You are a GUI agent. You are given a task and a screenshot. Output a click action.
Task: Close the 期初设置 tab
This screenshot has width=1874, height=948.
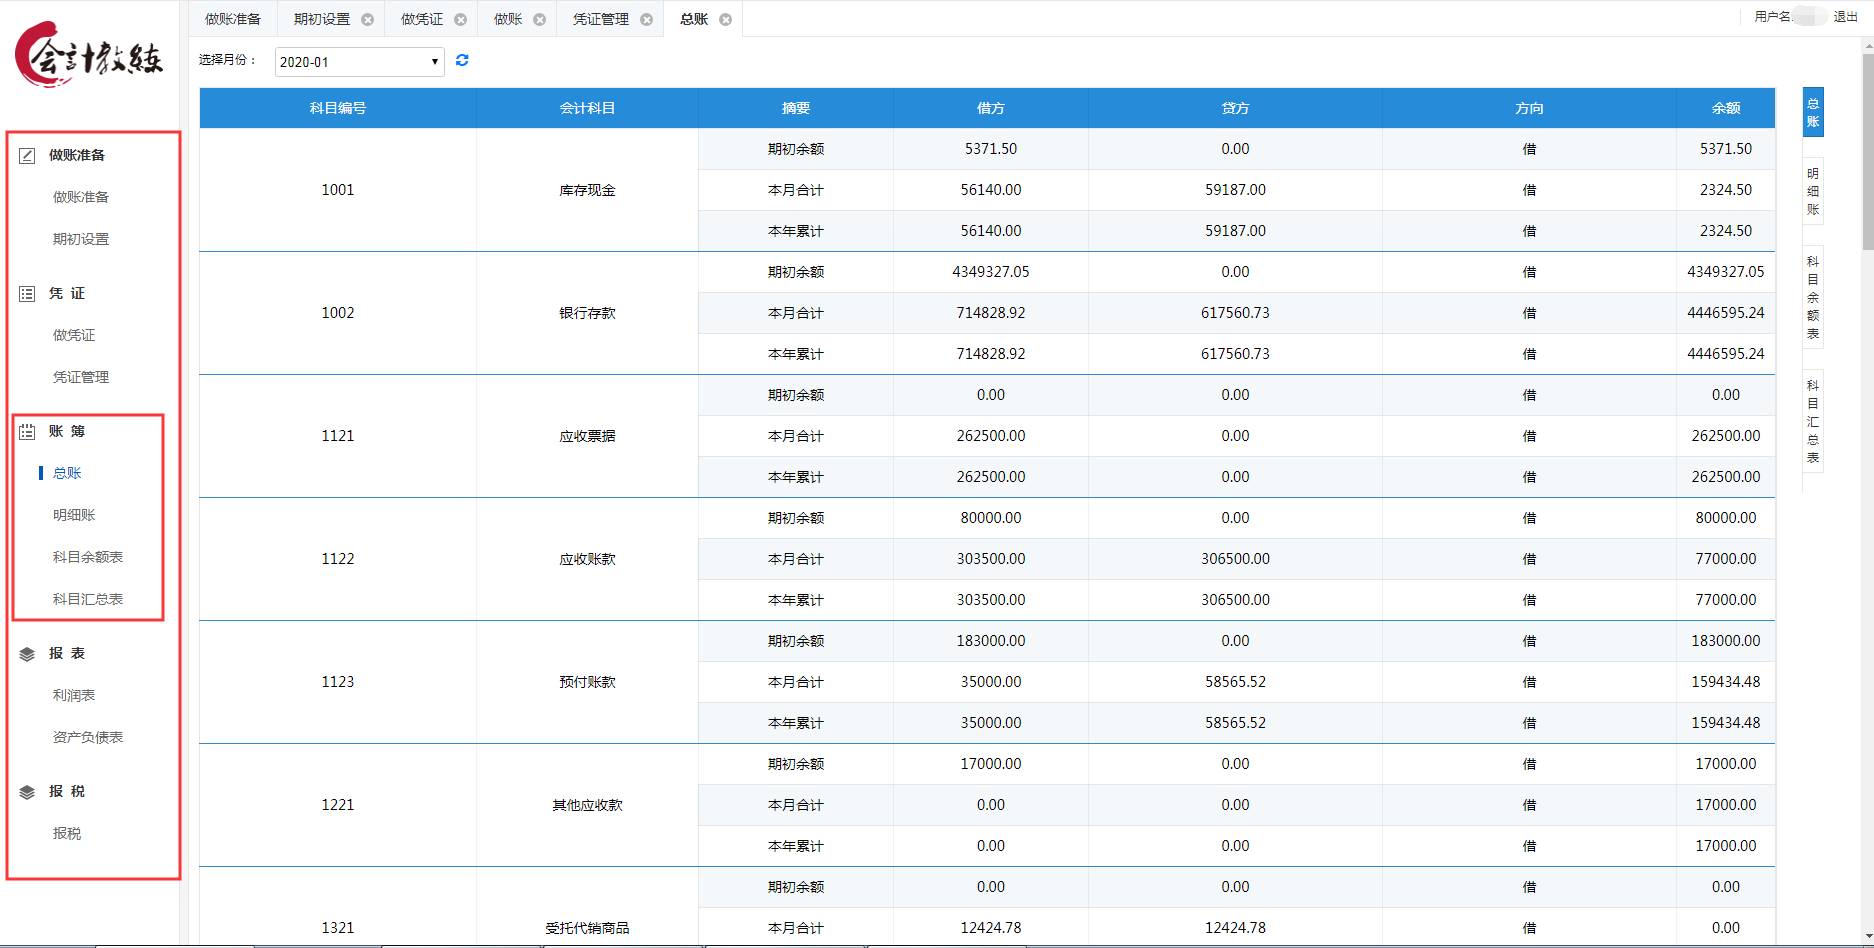368,20
